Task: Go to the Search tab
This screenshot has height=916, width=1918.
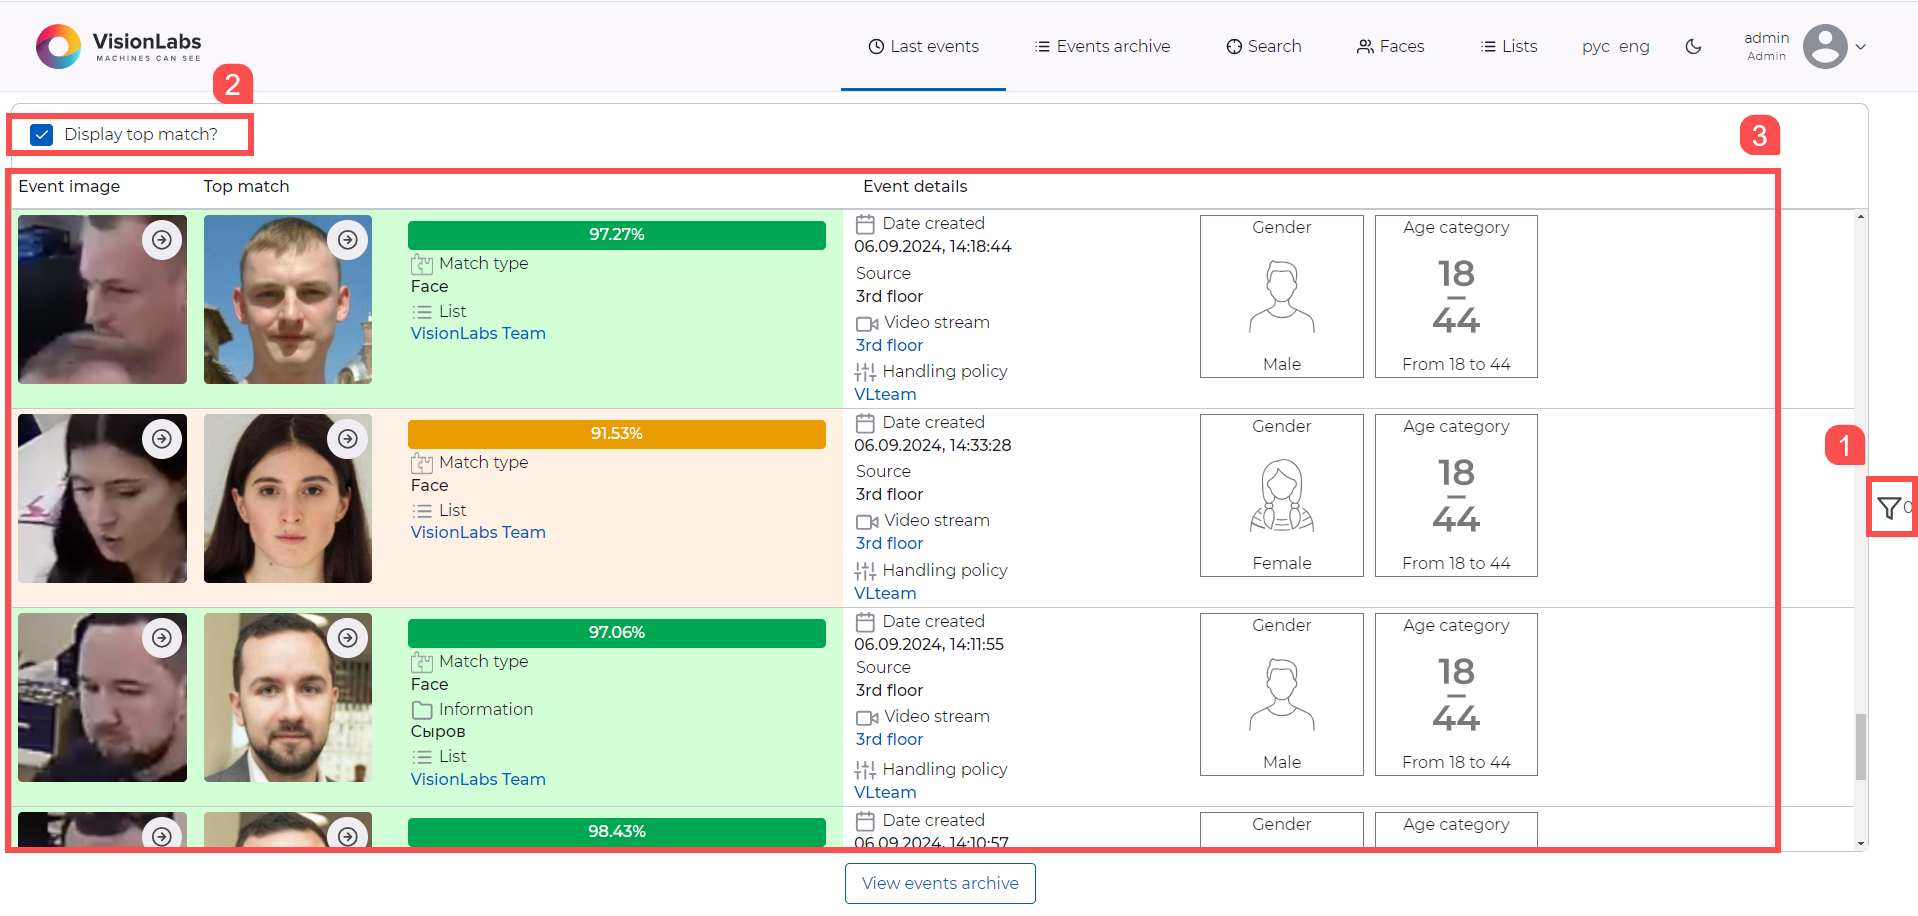Action: coord(1264,46)
